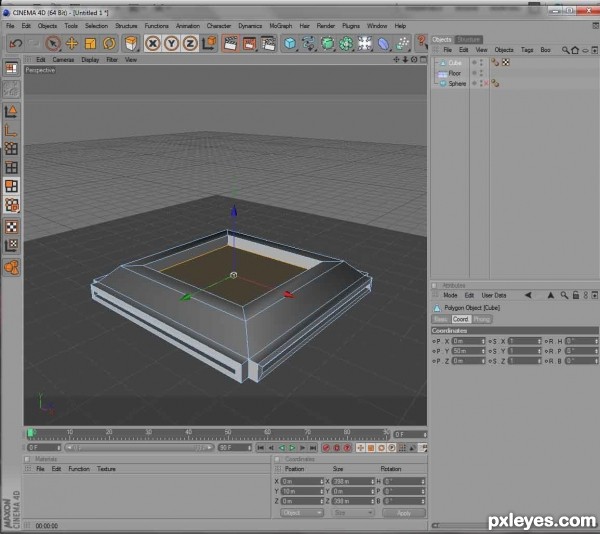Toggle Floor editor visibility dots
The width and height of the screenshot is (600, 534).
click(x=481, y=73)
